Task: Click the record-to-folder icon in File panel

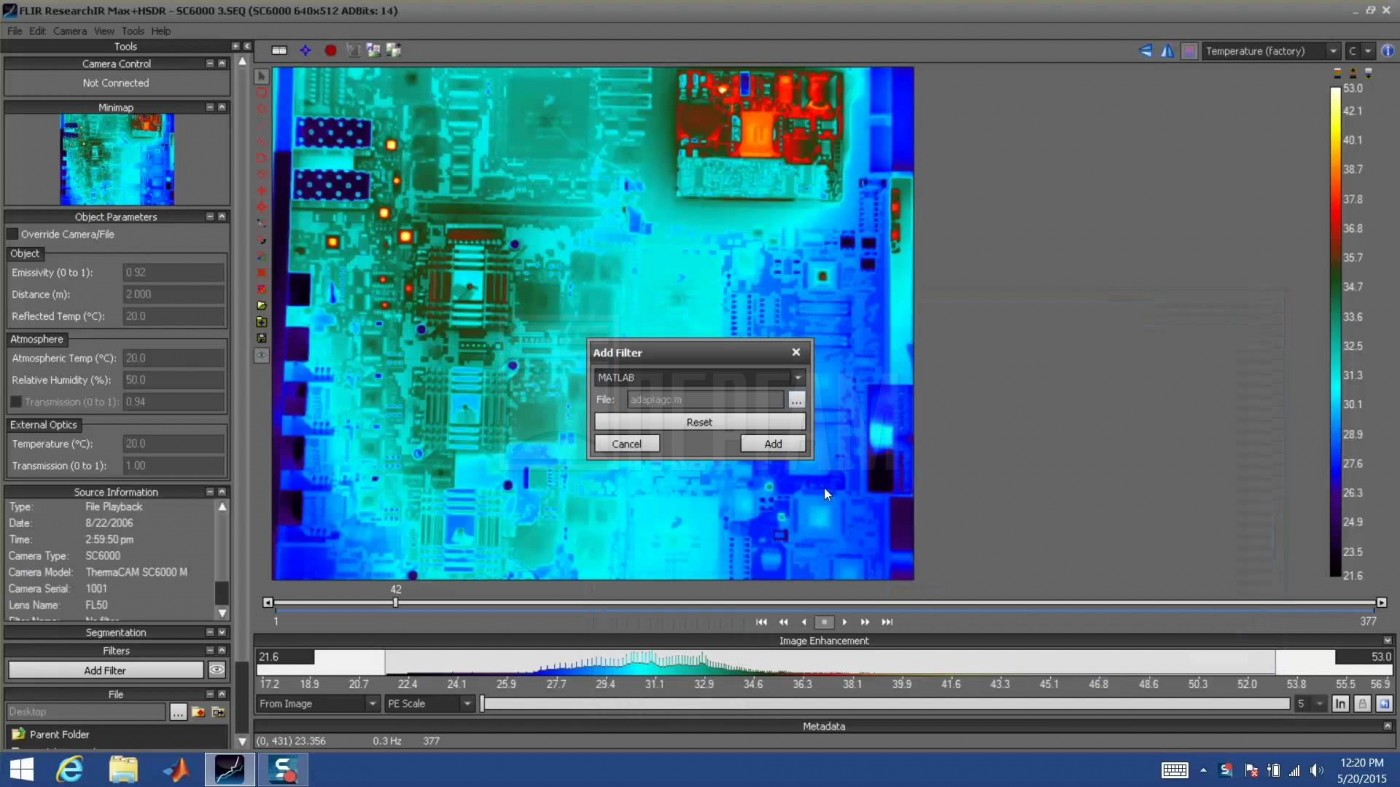Action: pos(198,712)
